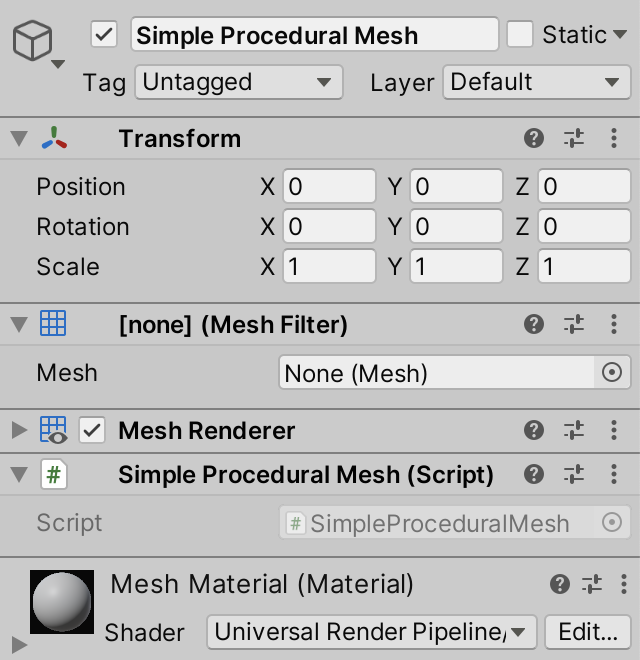This screenshot has width=640, height=660.
Task: Click the Mesh field object picker circle
Action: 612,373
